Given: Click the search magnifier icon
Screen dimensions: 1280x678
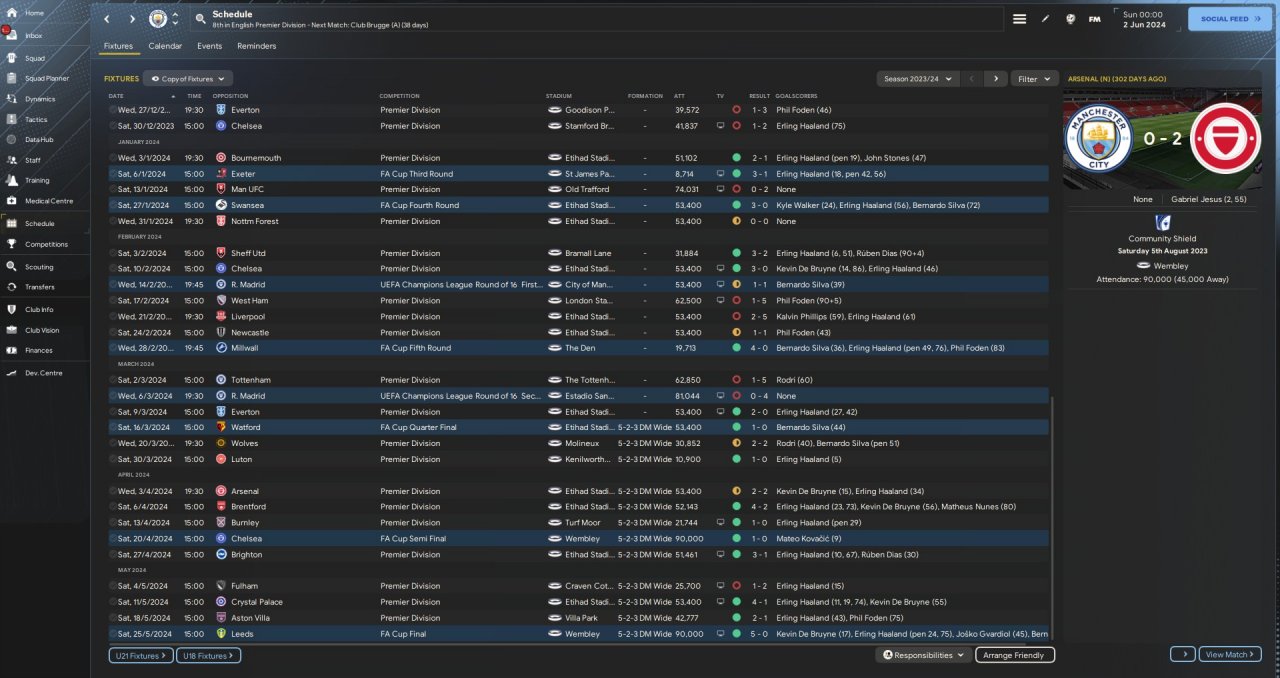Looking at the screenshot, I should click(x=201, y=19).
